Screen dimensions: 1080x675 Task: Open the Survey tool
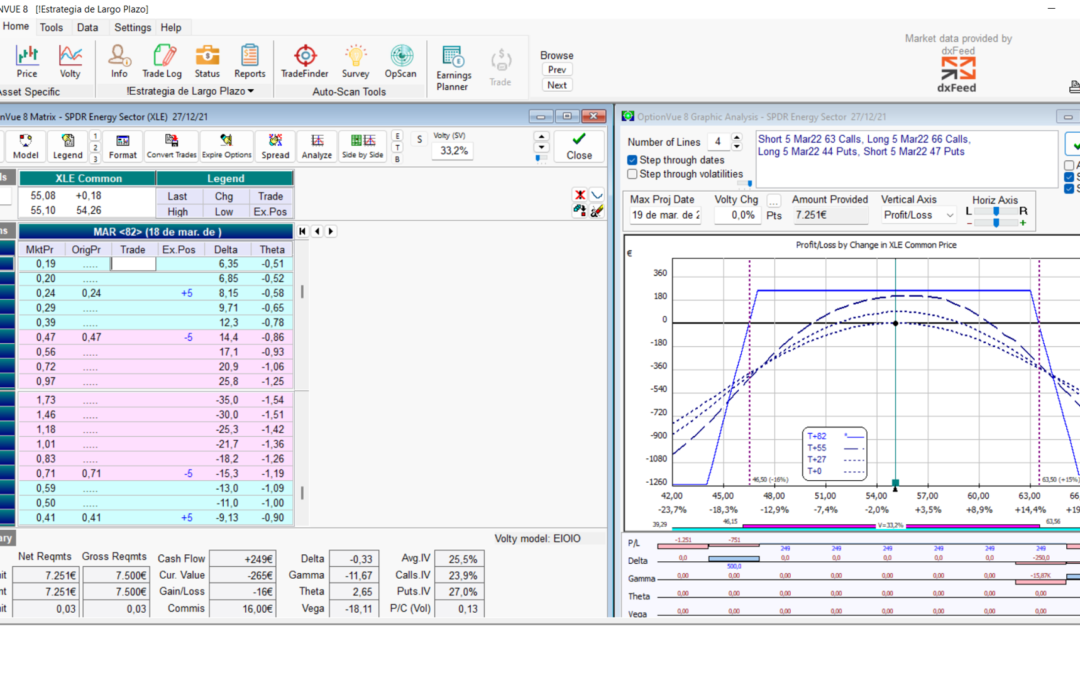[x=355, y=61]
